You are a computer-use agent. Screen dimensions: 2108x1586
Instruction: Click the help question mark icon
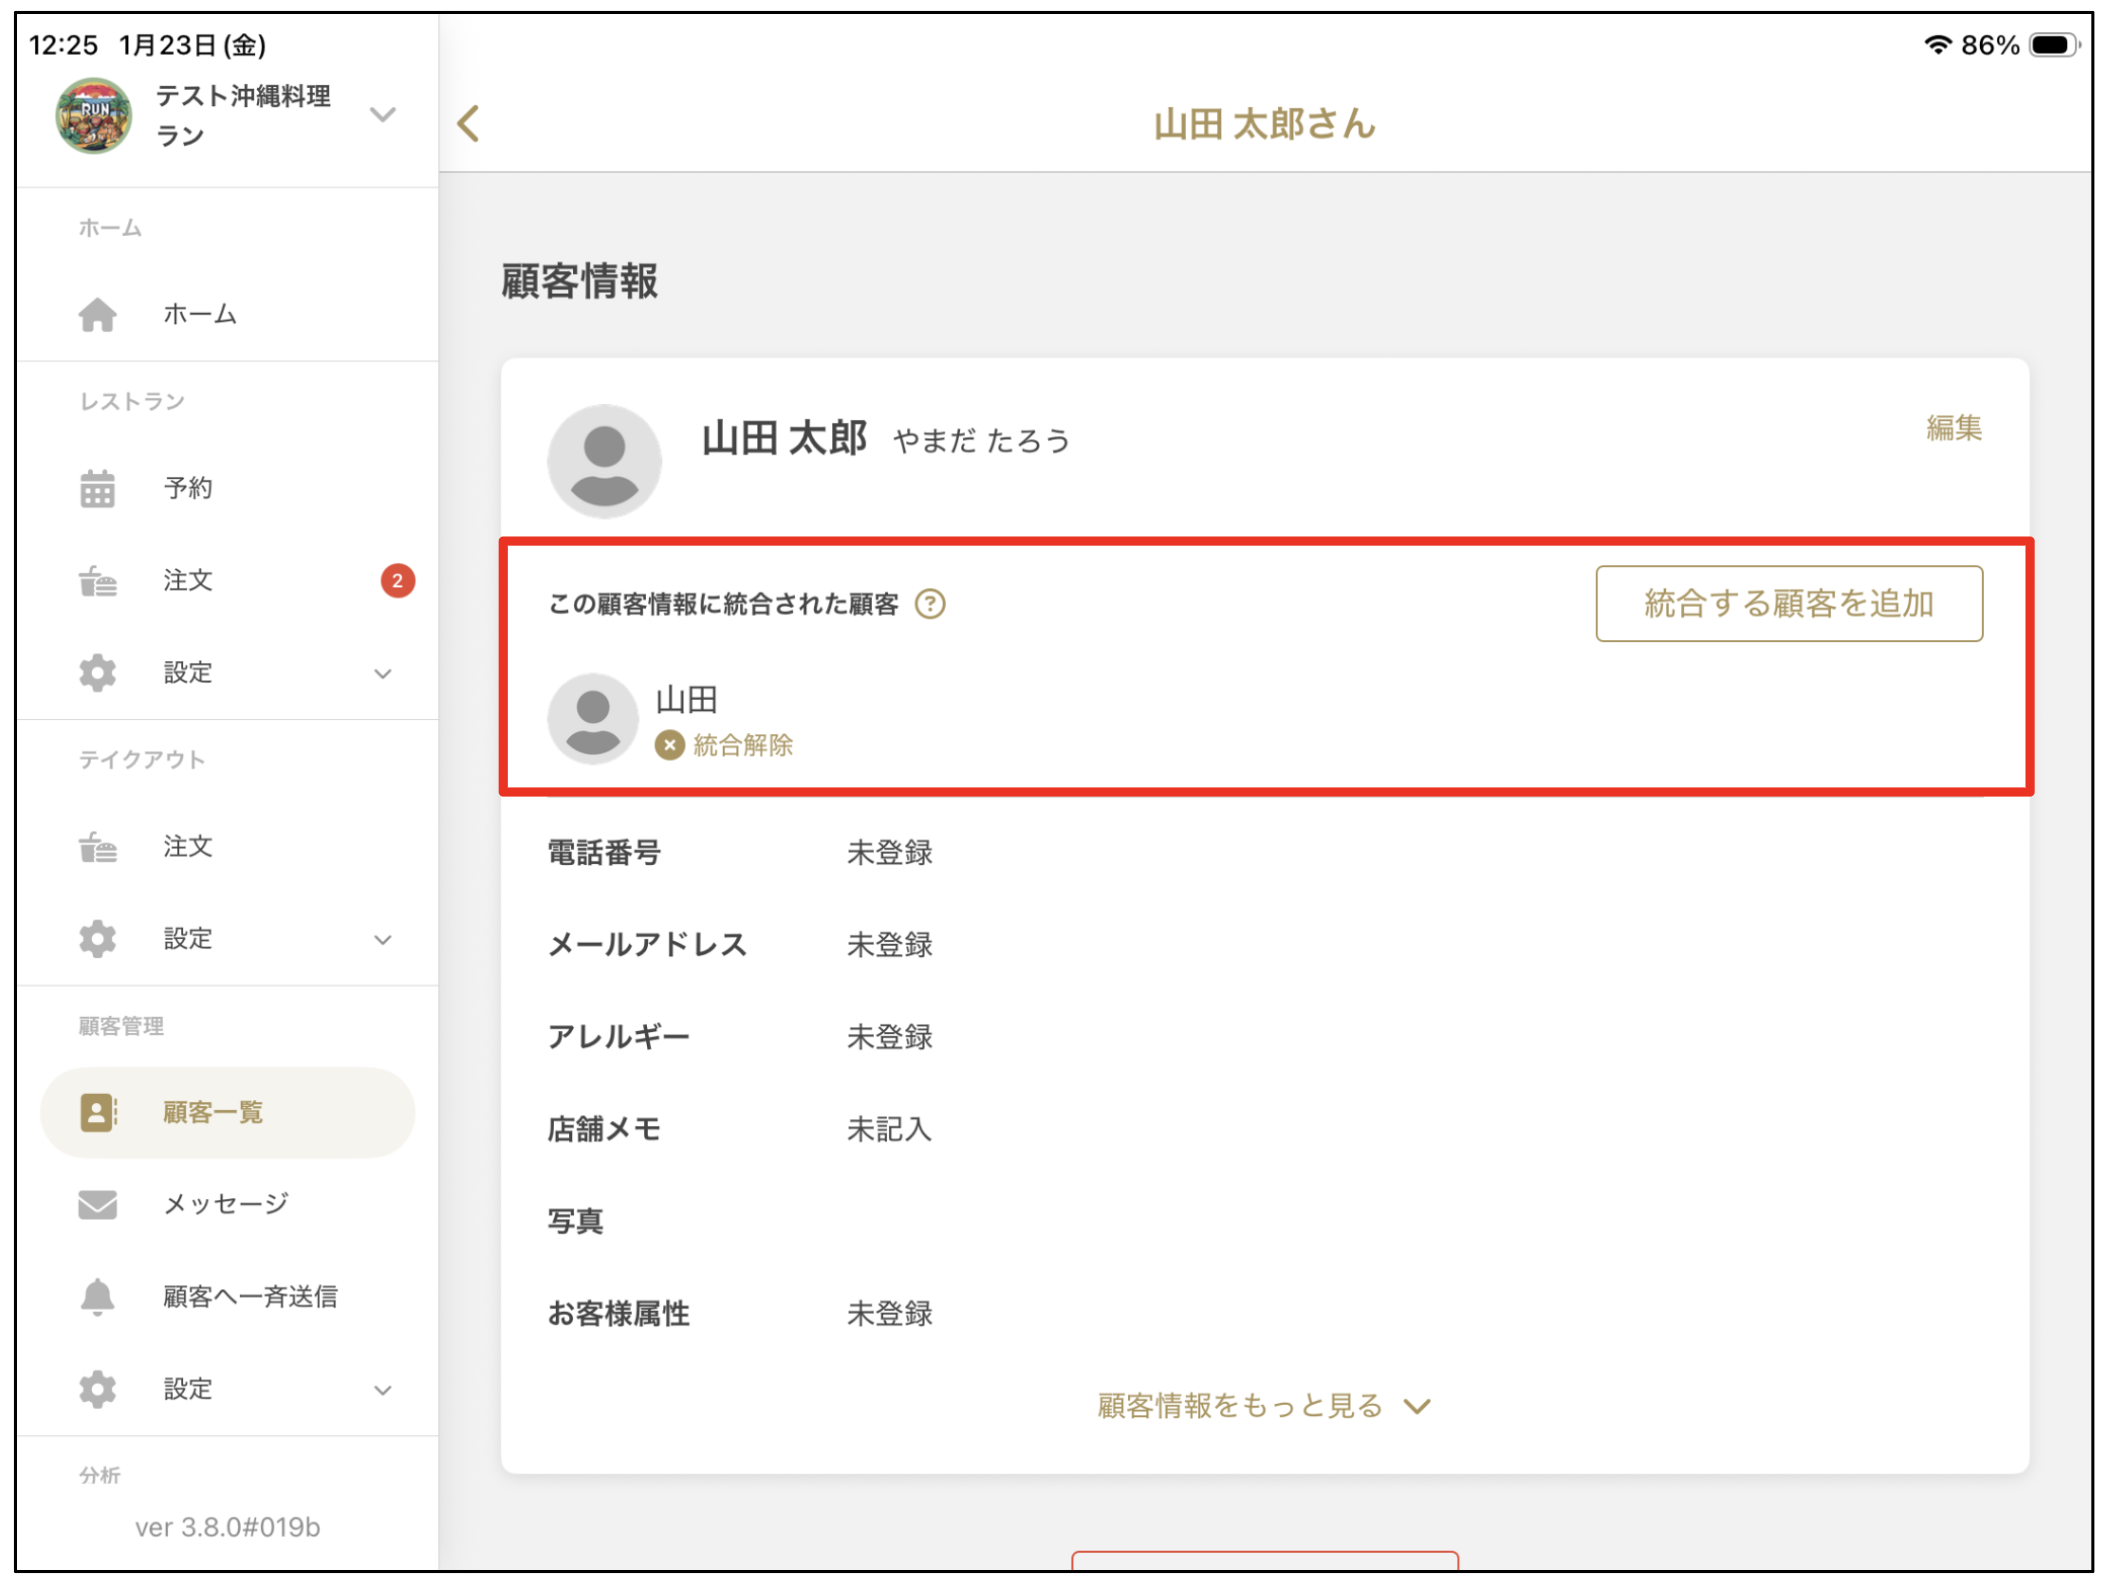[930, 604]
